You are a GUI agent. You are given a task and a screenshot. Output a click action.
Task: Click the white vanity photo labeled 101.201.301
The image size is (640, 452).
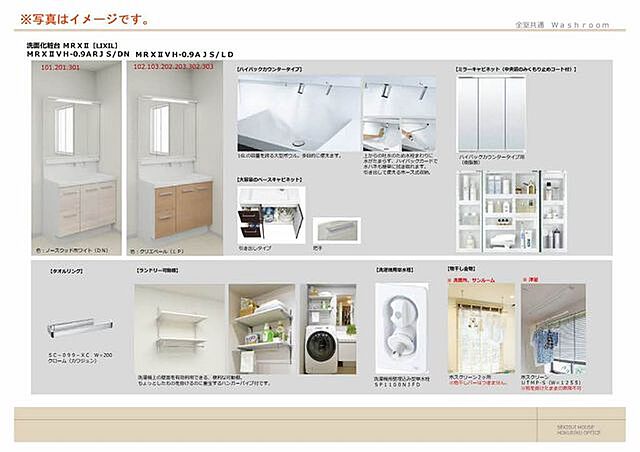(76, 158)
